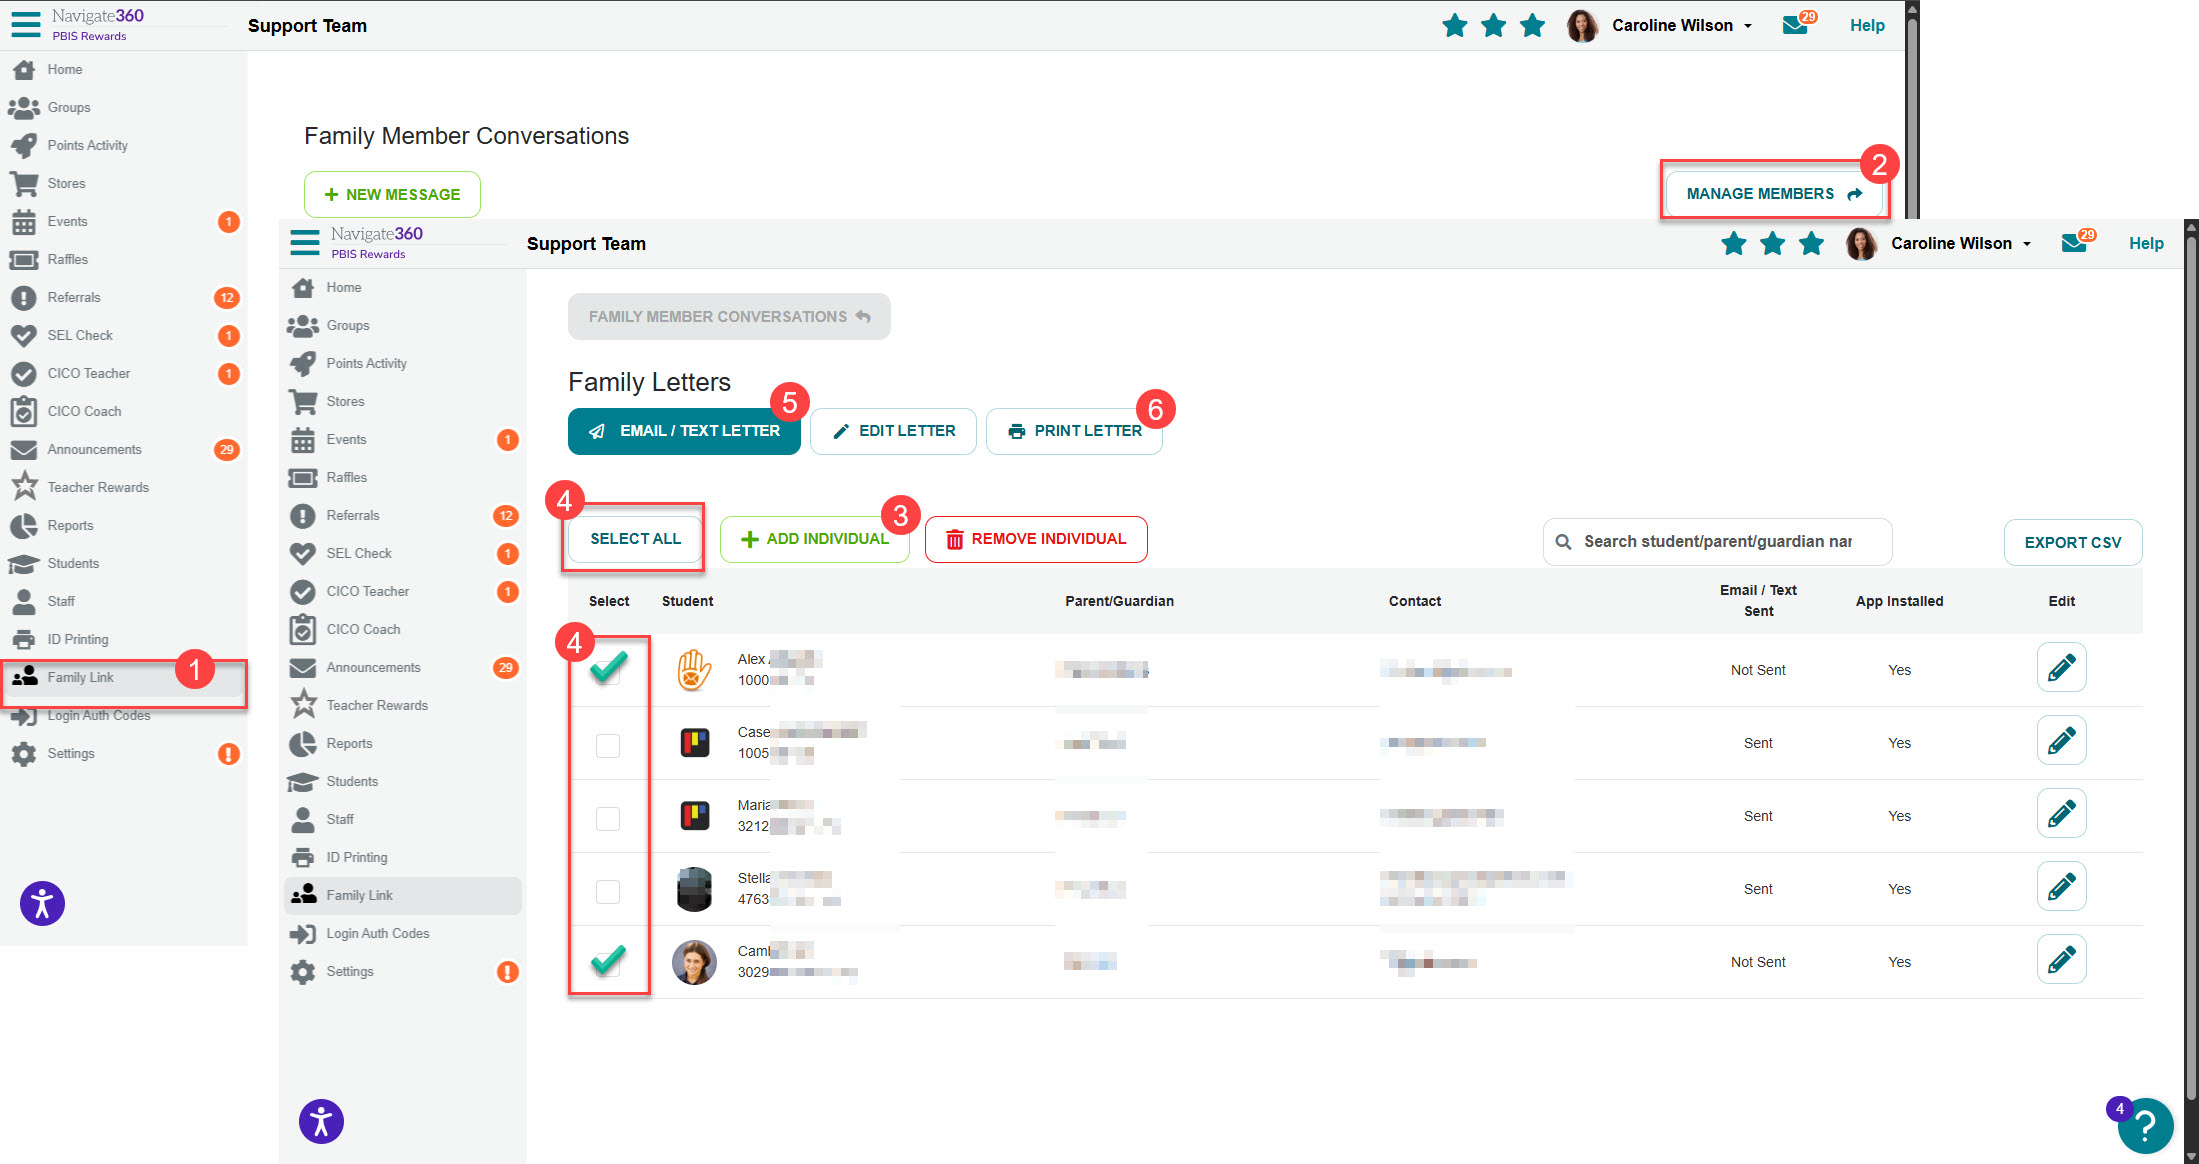Open Family Link in the left sidebar
The width and height of the screenshot is (2199, 1164).
coord(81,677)
